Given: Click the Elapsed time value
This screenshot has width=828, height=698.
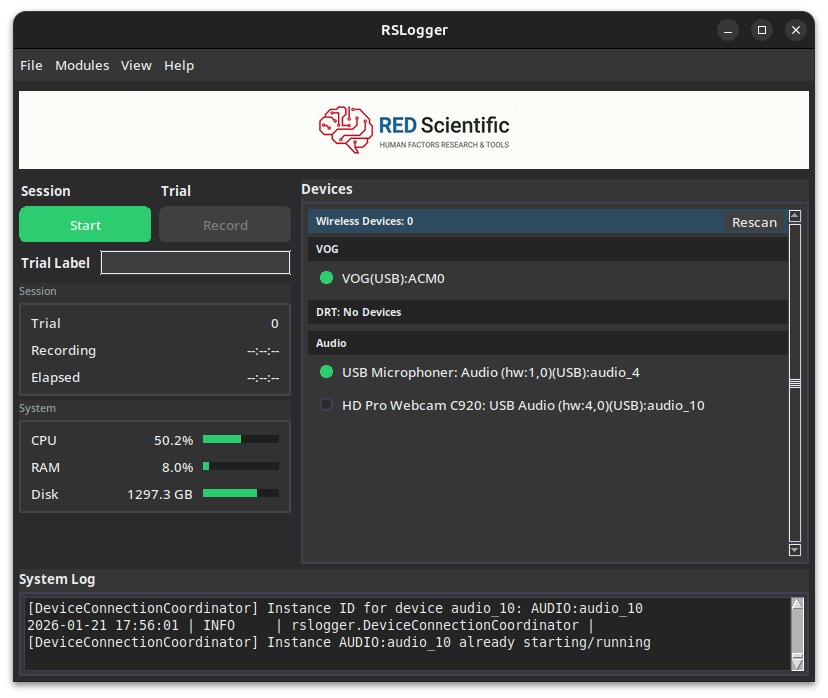Looking at the screenshot, I should [x=263, y=378].
